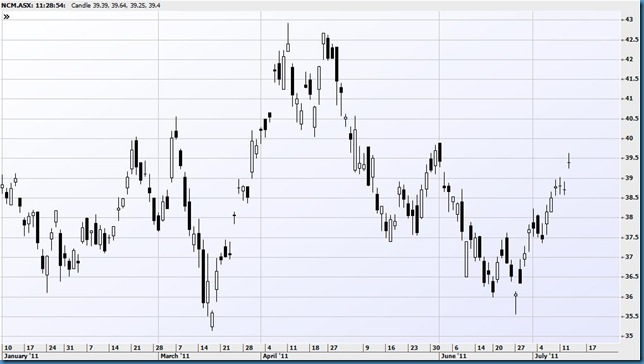644x364 pixels.
Task: Click the 23 date tick on the time axis
Action: [x=414, y=348]
